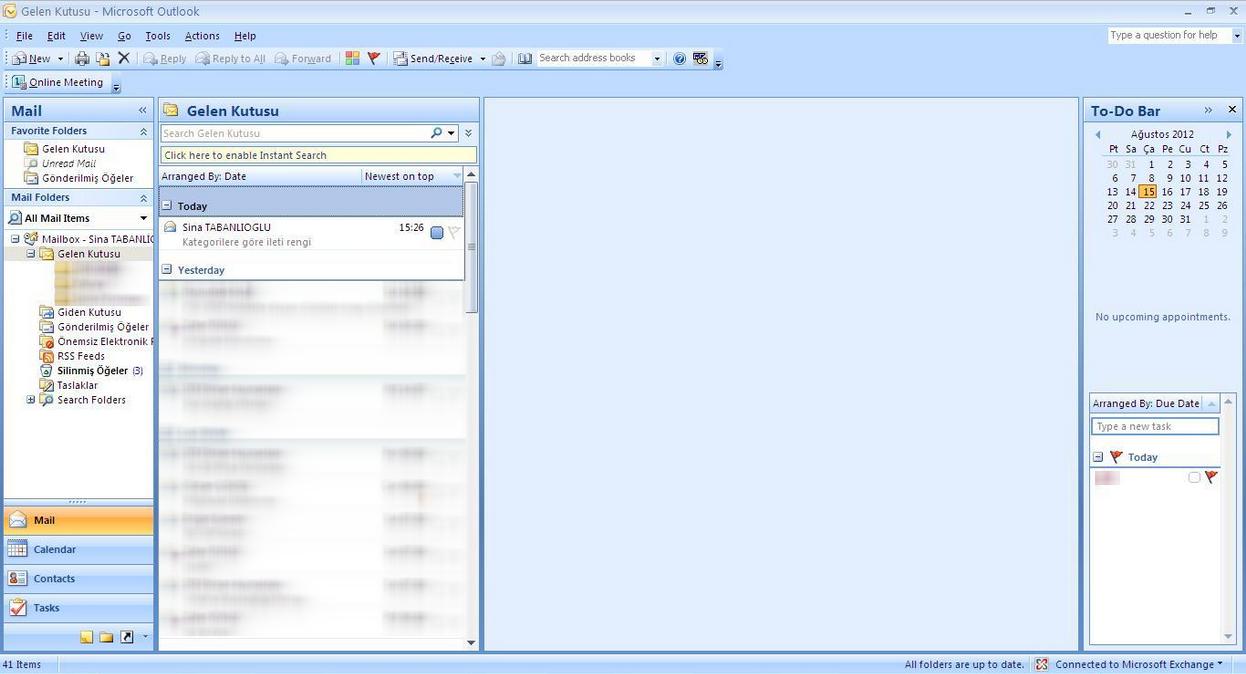Click the Follow Up flag toolbar icon
The height and width of the screenshot is (674, 1246).
tap(374, 59)
